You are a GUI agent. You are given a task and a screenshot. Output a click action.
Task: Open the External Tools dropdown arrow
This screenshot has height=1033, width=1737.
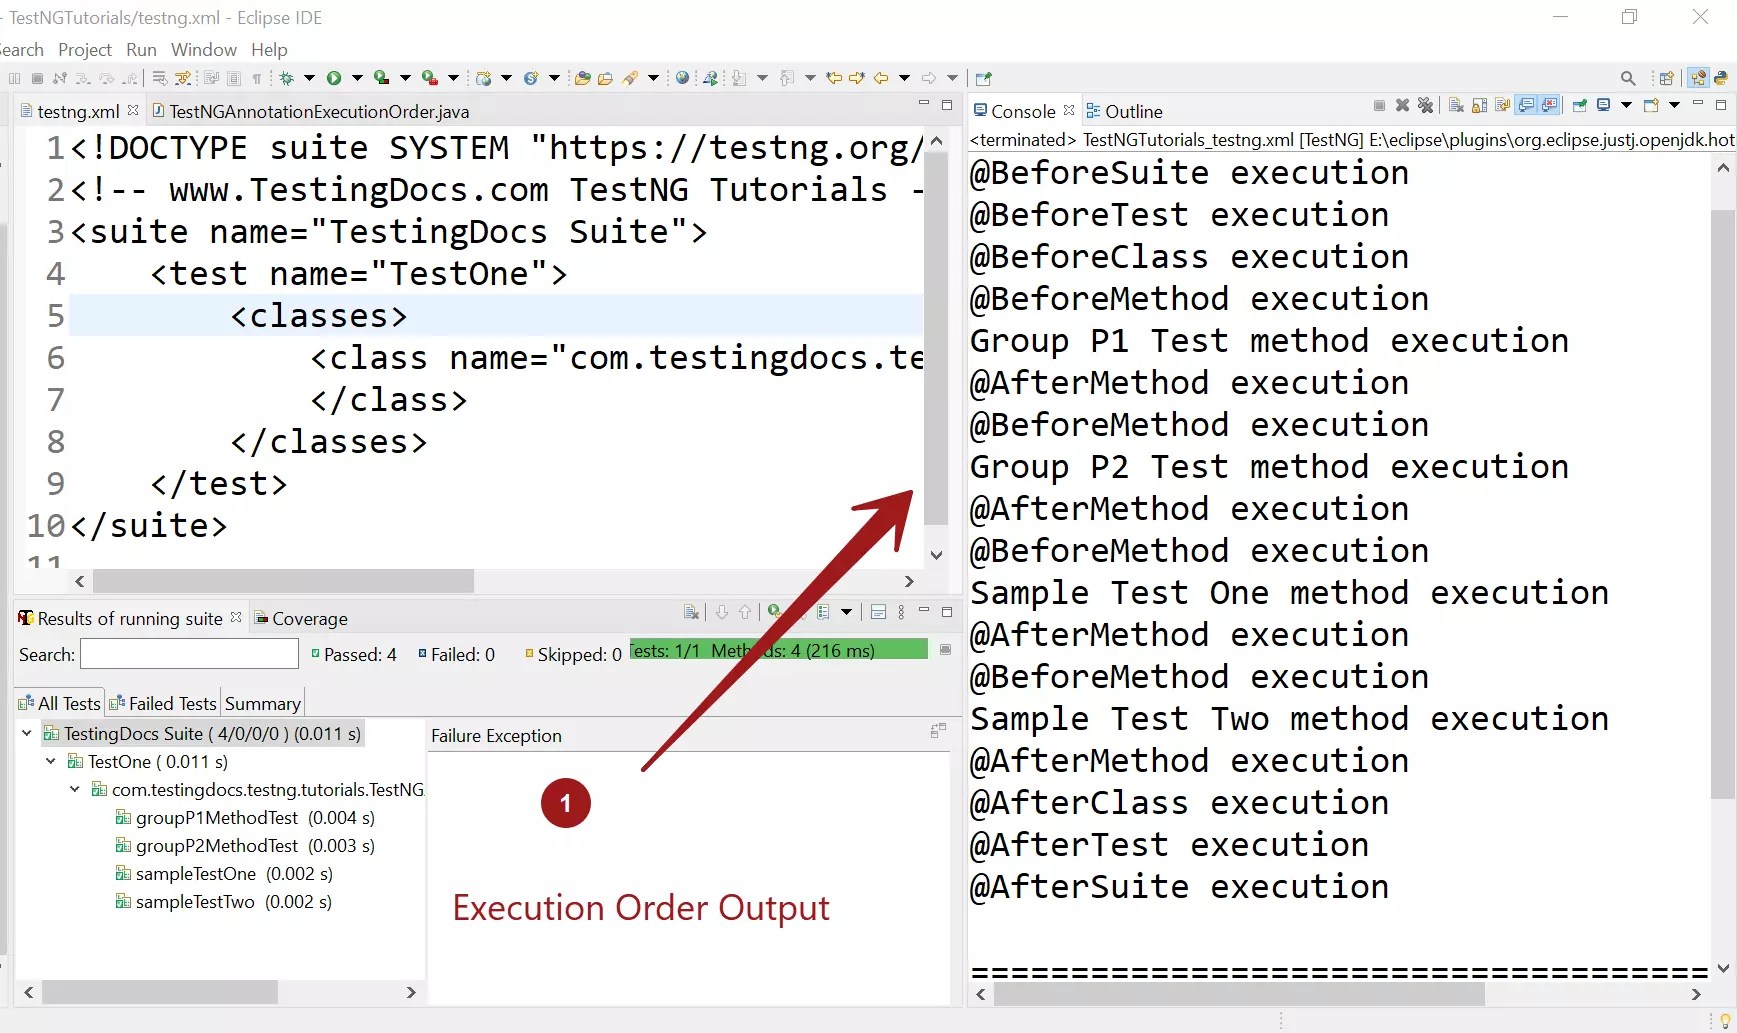(x=453, y=78)
